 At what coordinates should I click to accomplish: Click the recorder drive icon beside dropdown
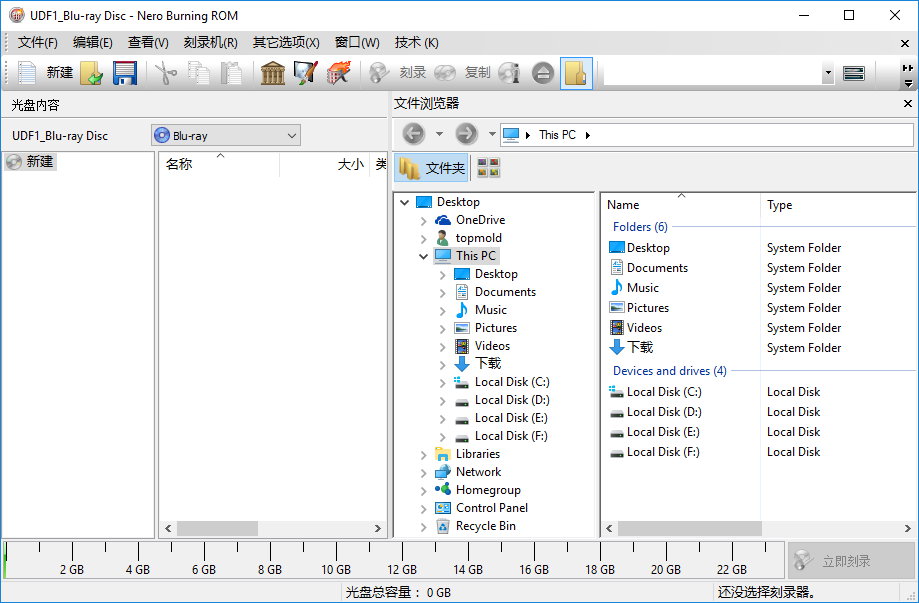853,73
